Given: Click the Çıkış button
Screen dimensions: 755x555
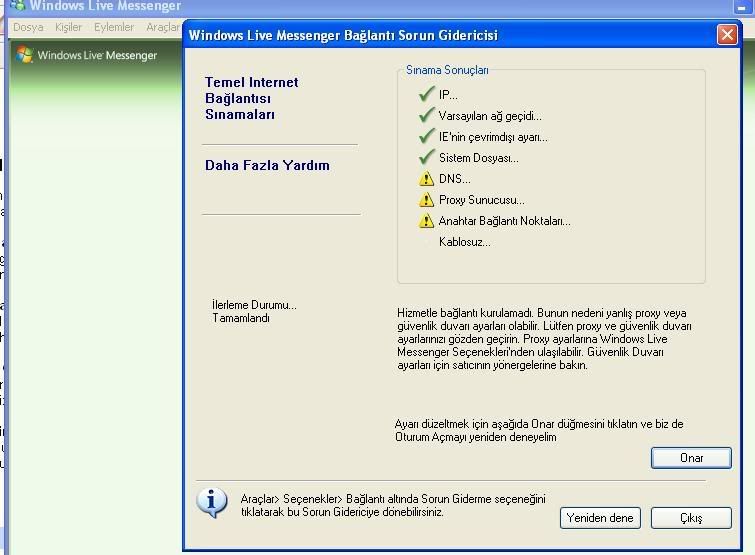Looking at the screenshot, I should pos(691,518).
